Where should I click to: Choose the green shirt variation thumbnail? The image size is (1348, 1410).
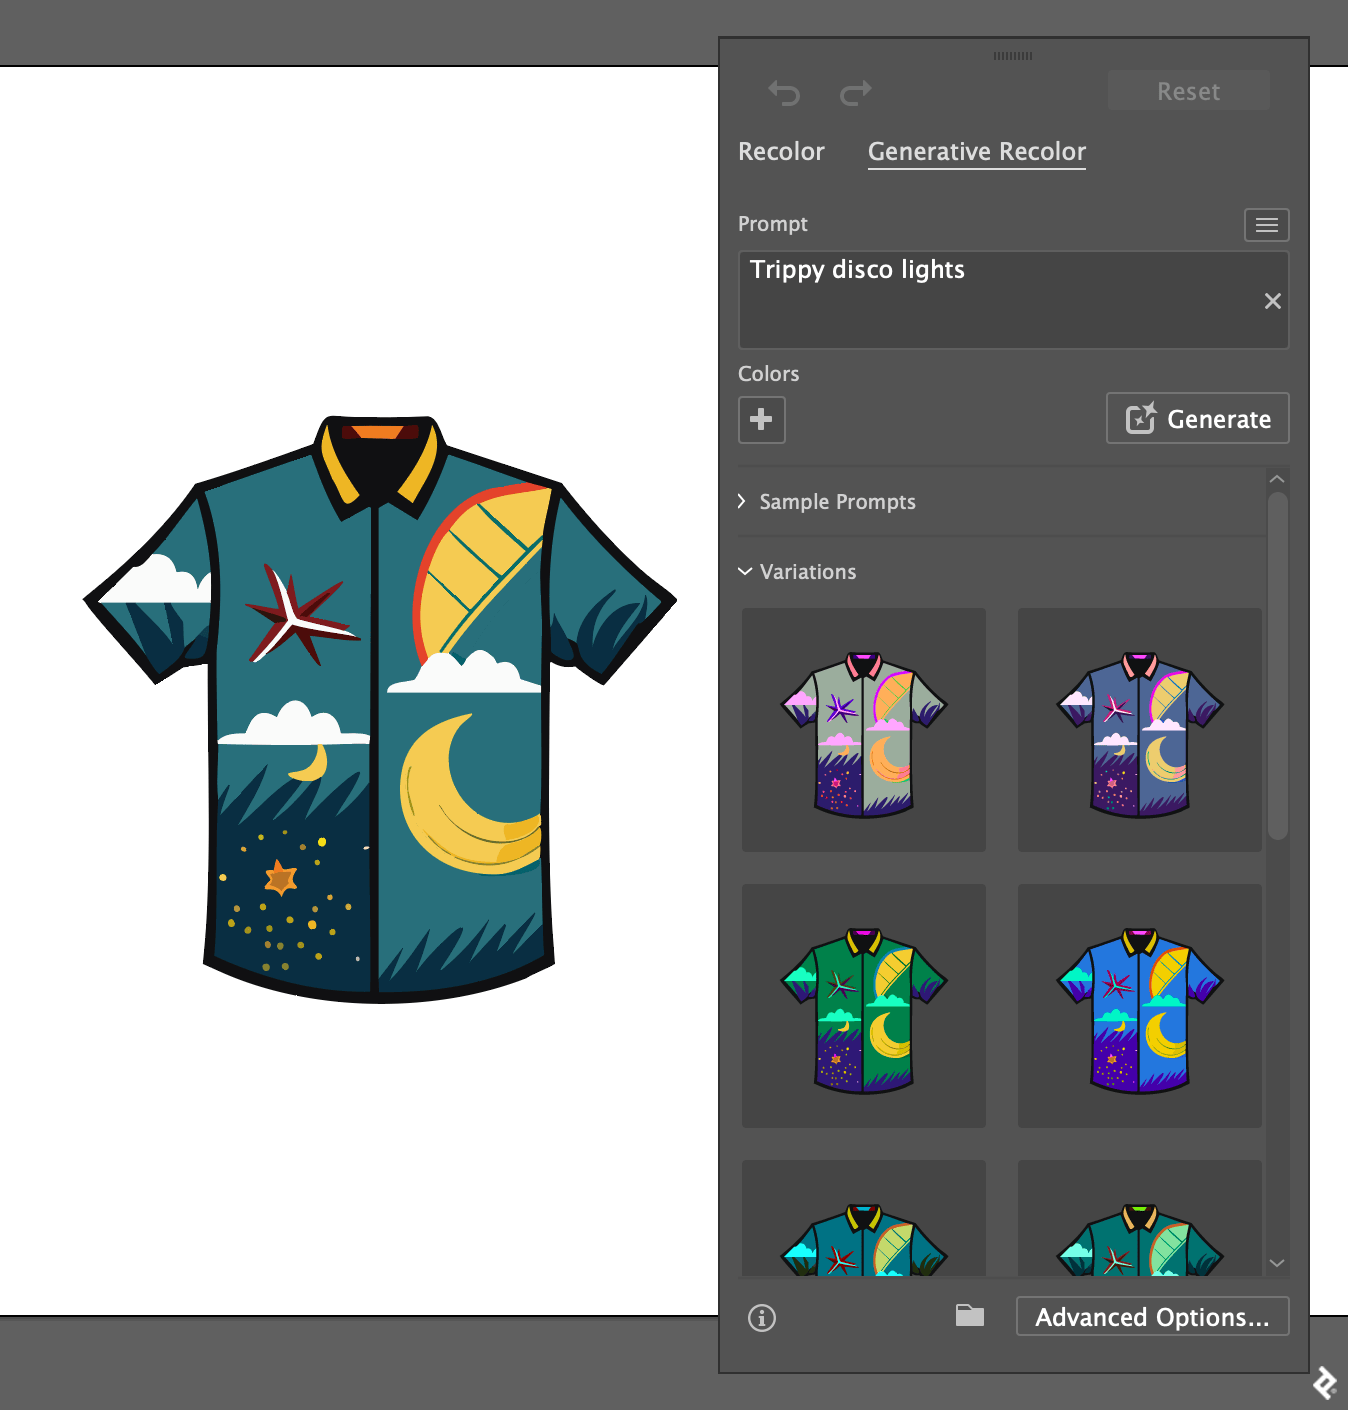pos(864,1006)
